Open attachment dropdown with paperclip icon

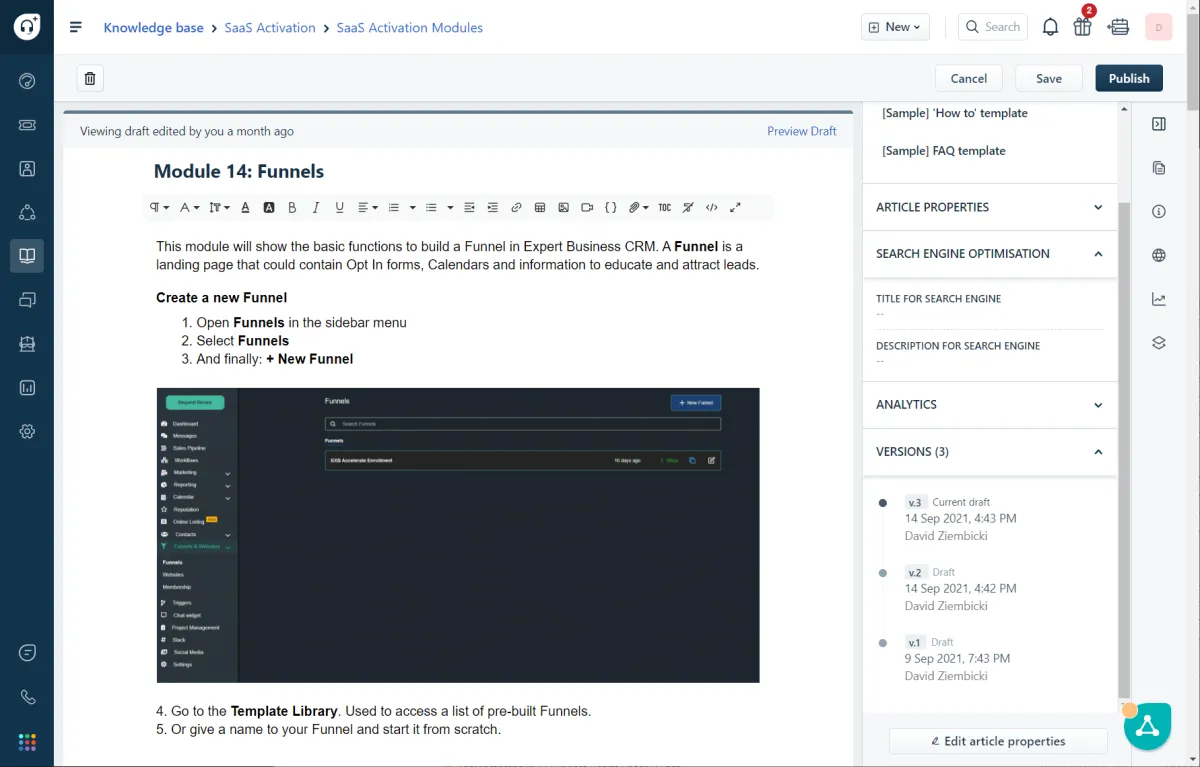(638, 207)
